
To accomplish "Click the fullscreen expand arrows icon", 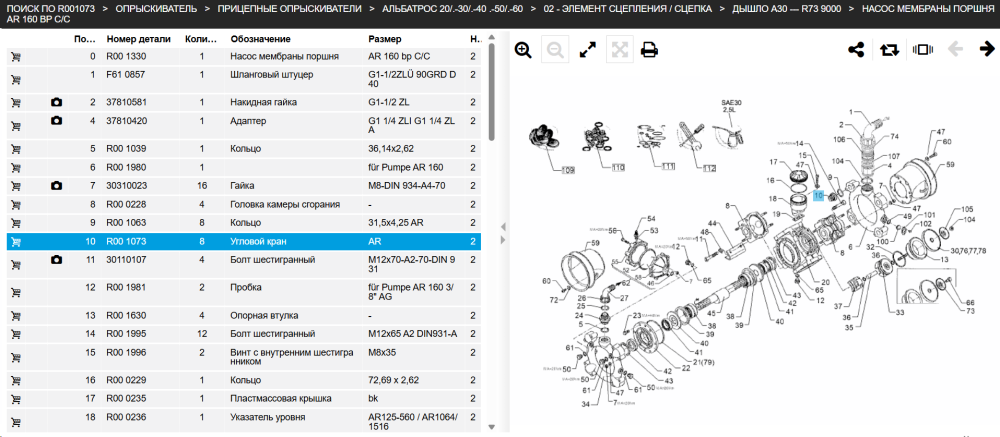I will pyautogui.click(x=587, y=50).
